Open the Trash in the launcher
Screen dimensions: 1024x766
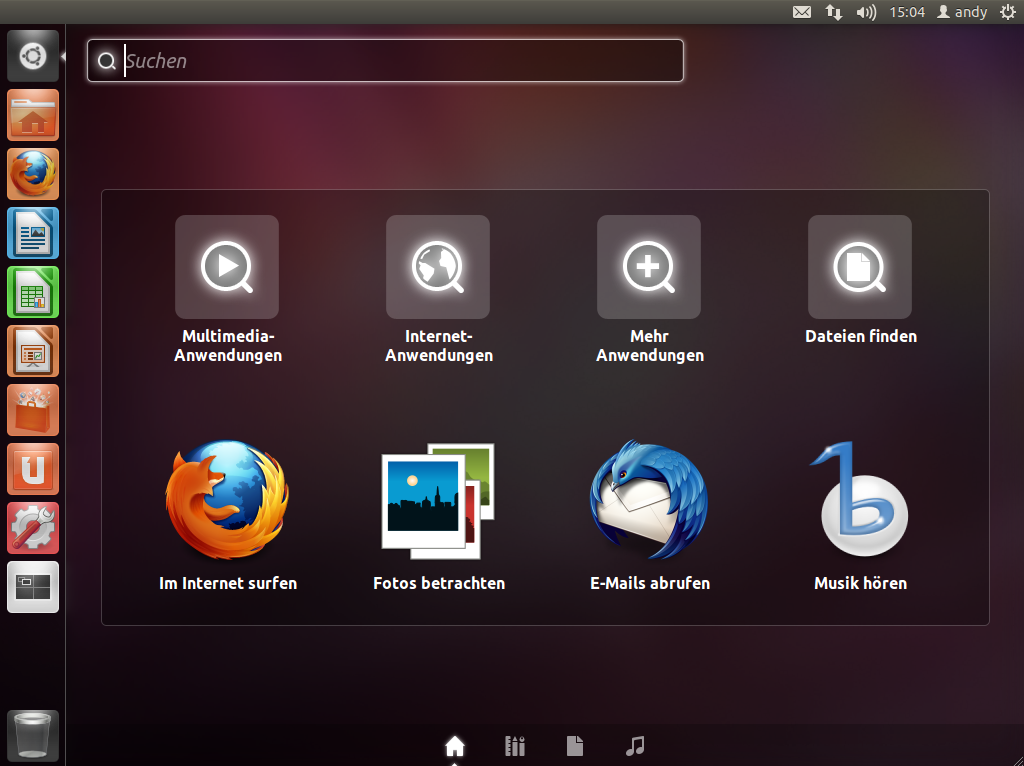33,736
